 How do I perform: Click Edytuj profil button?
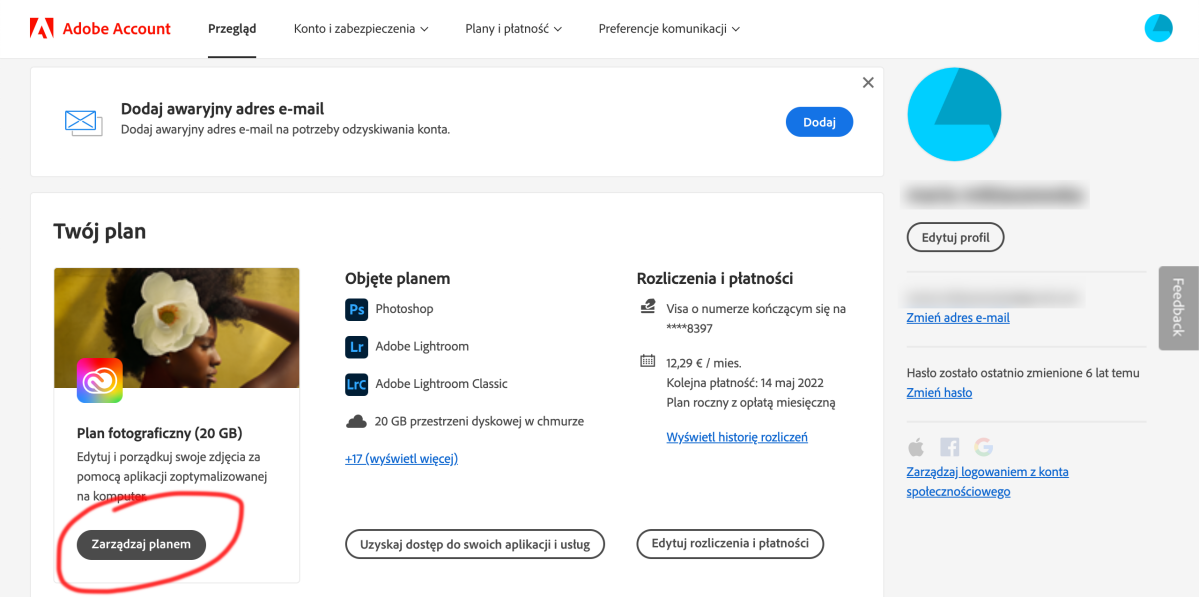coord(955,237)
